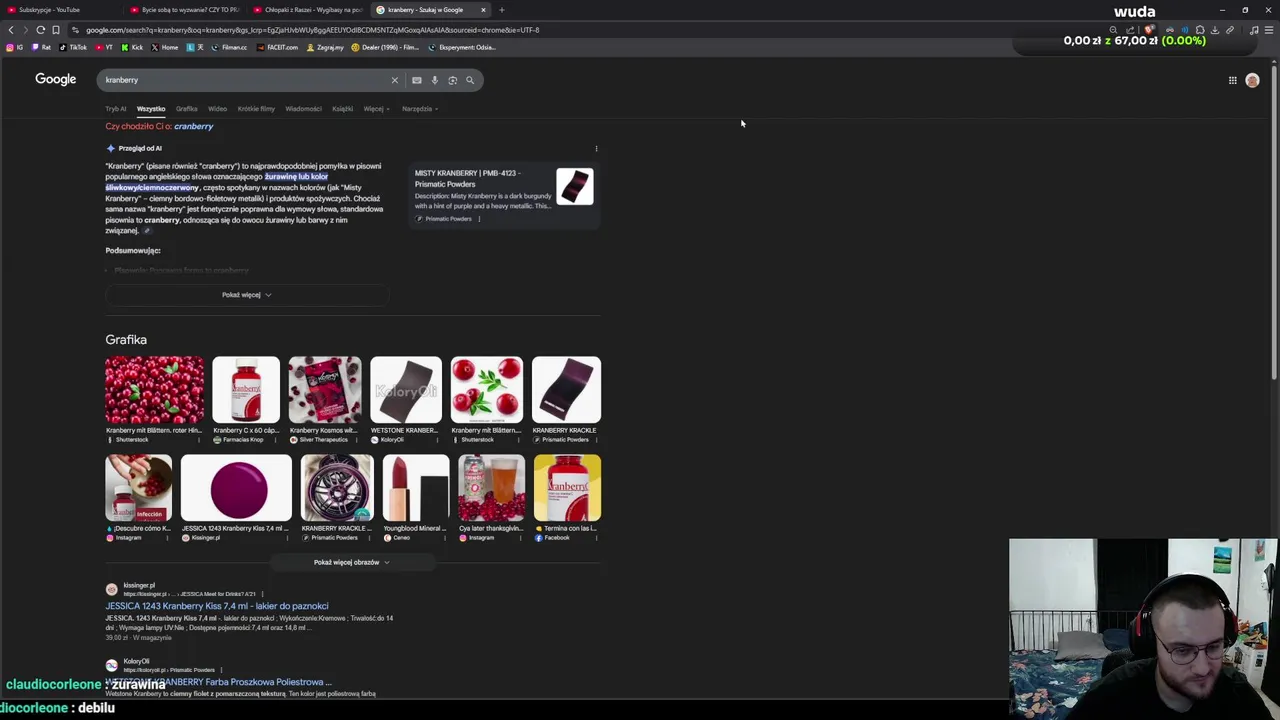This screenshot has height=720, width=1280.
Task: Open the IG bookmark
Action: 15,47
